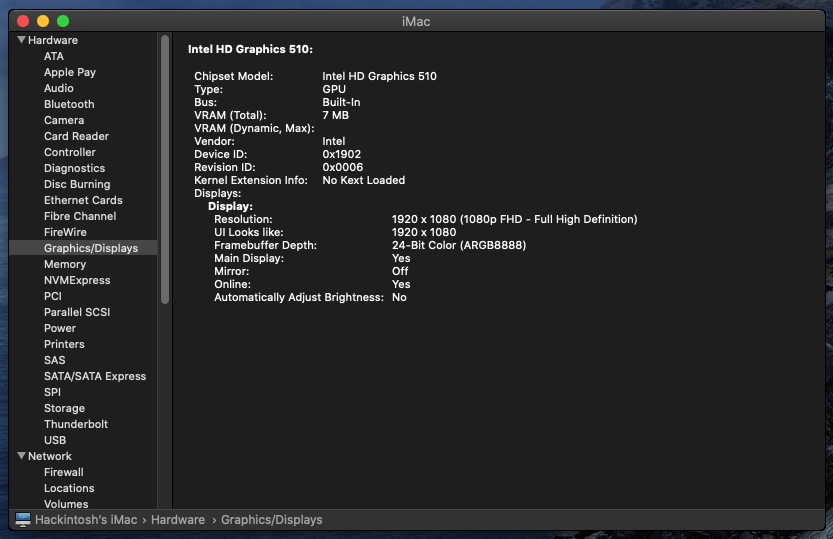Show SAS hardware information

(x=54, y=360)
